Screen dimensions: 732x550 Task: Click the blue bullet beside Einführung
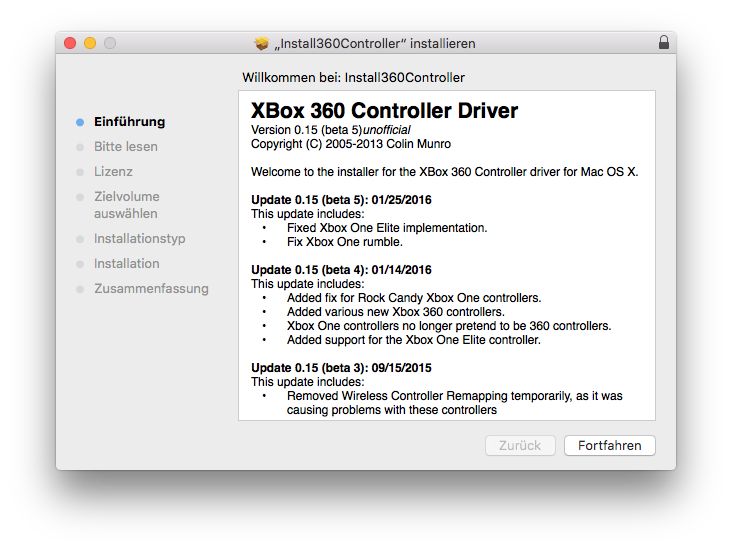(80, 122)
